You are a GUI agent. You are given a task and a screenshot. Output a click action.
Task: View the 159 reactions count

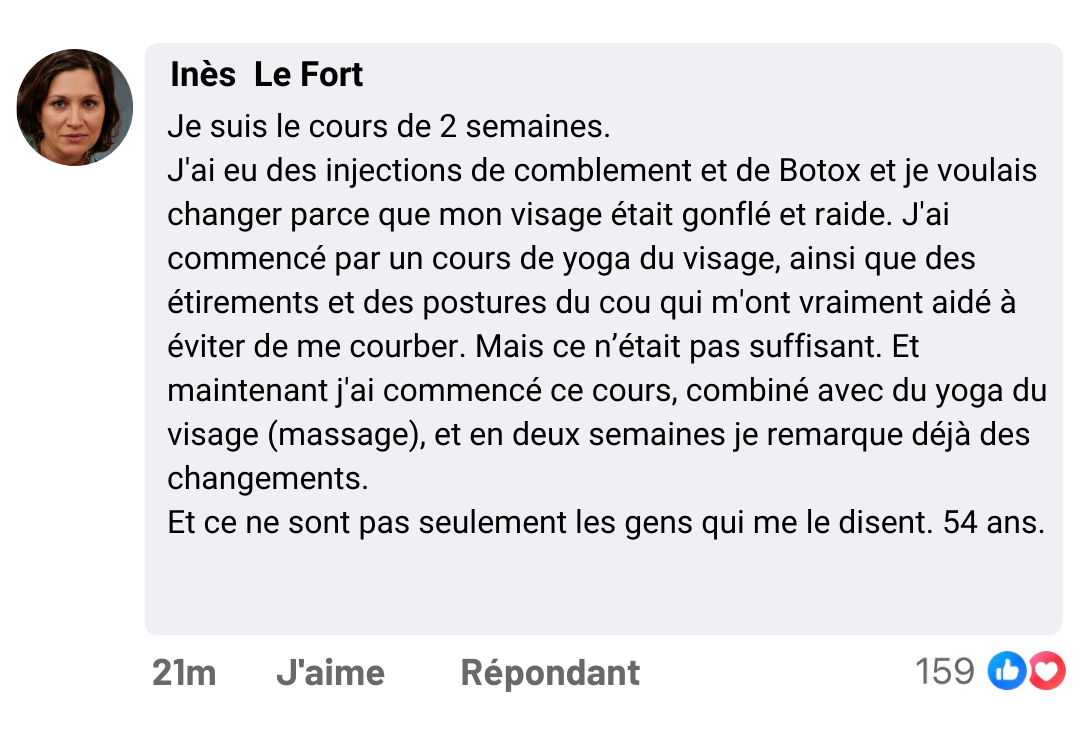(x=944, y=672)
